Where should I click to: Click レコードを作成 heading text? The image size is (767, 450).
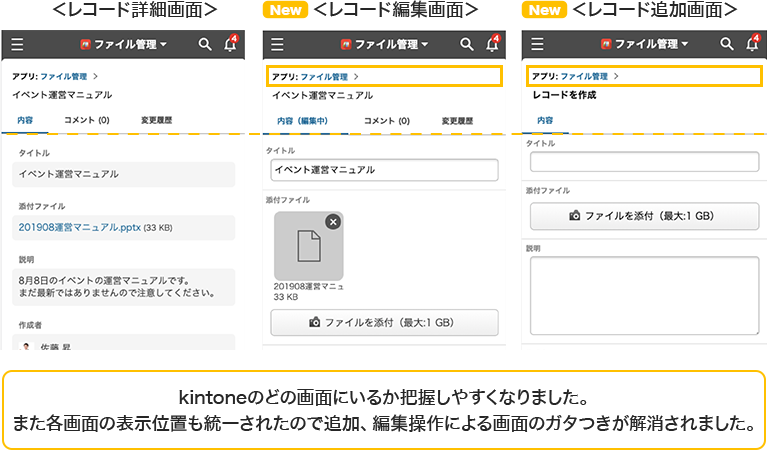[564, 95]
